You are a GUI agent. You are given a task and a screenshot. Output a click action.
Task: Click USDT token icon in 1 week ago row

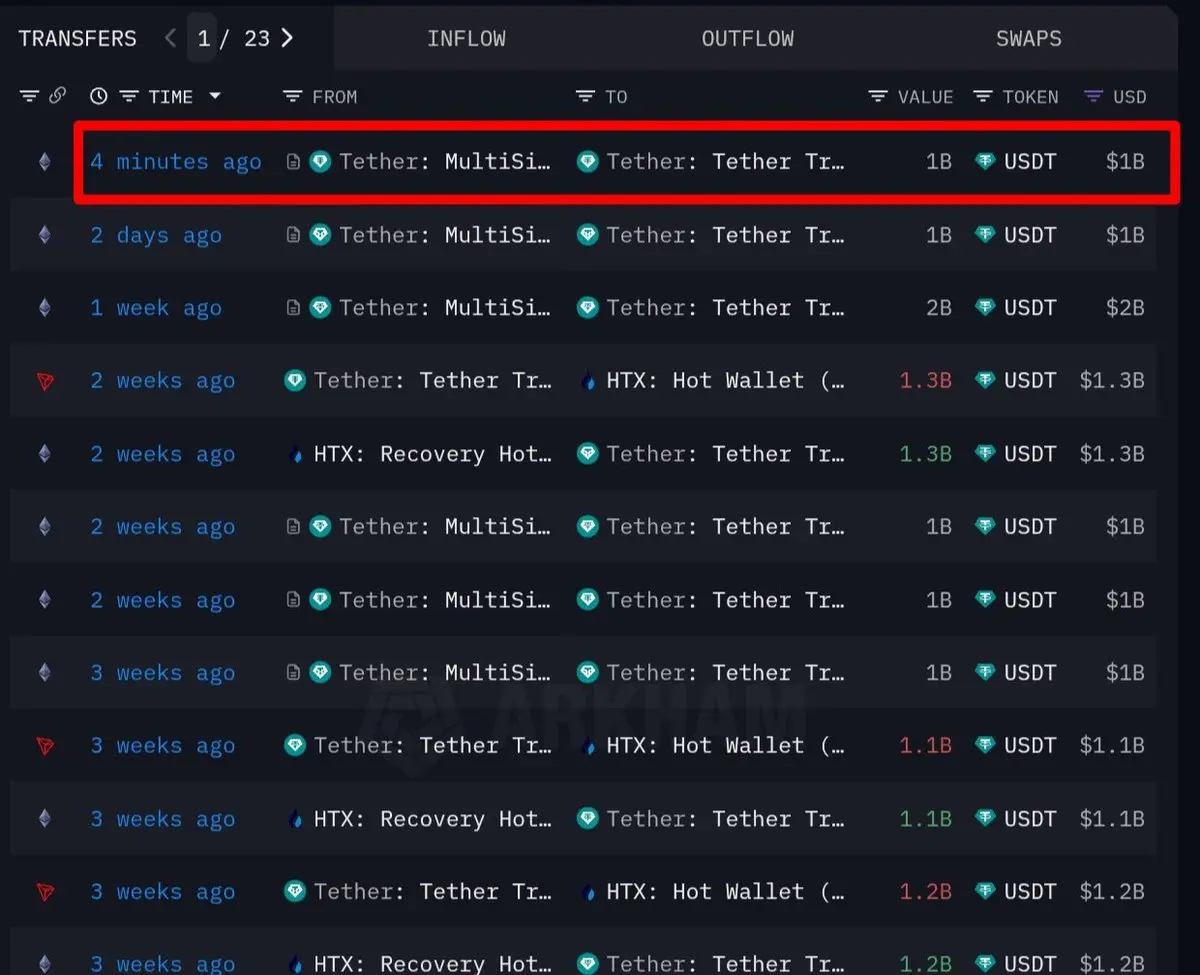pos(985,308)
